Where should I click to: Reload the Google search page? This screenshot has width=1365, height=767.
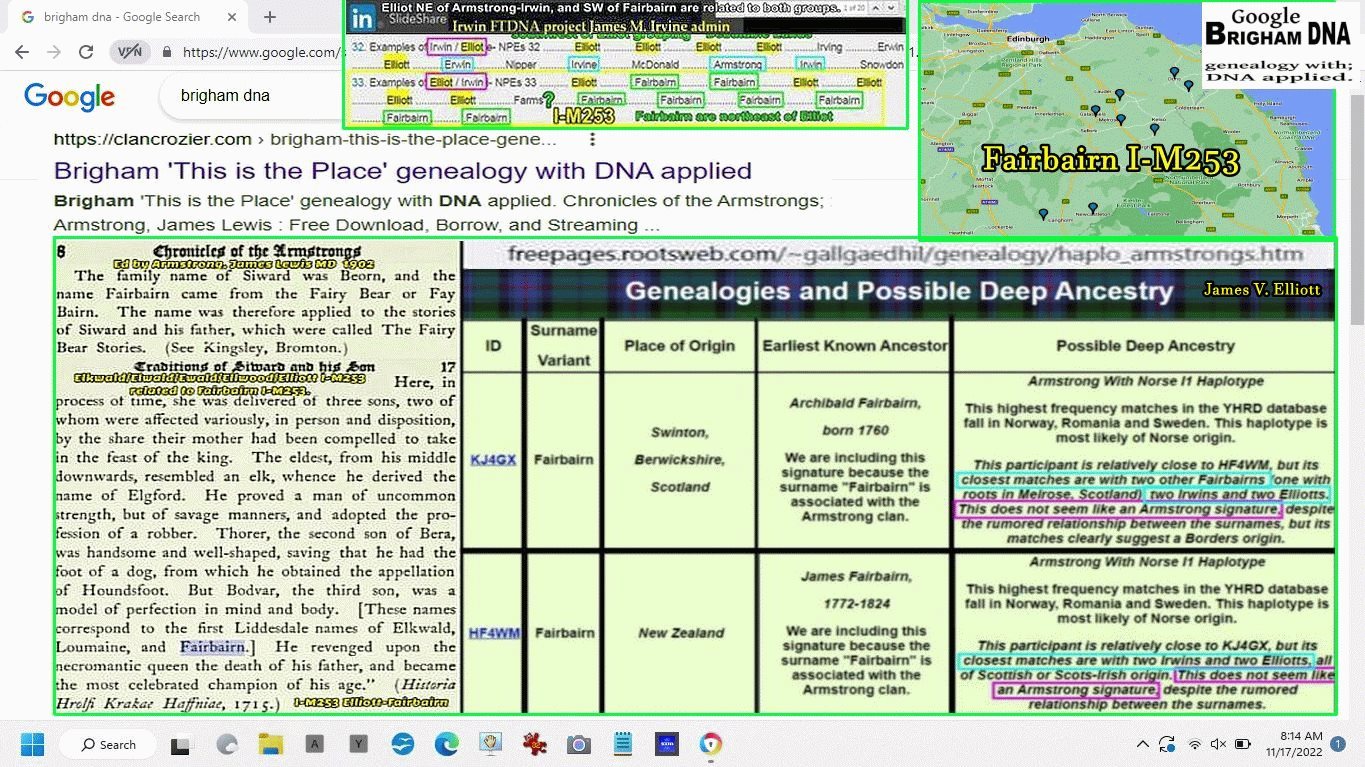[x=86, y=52]
